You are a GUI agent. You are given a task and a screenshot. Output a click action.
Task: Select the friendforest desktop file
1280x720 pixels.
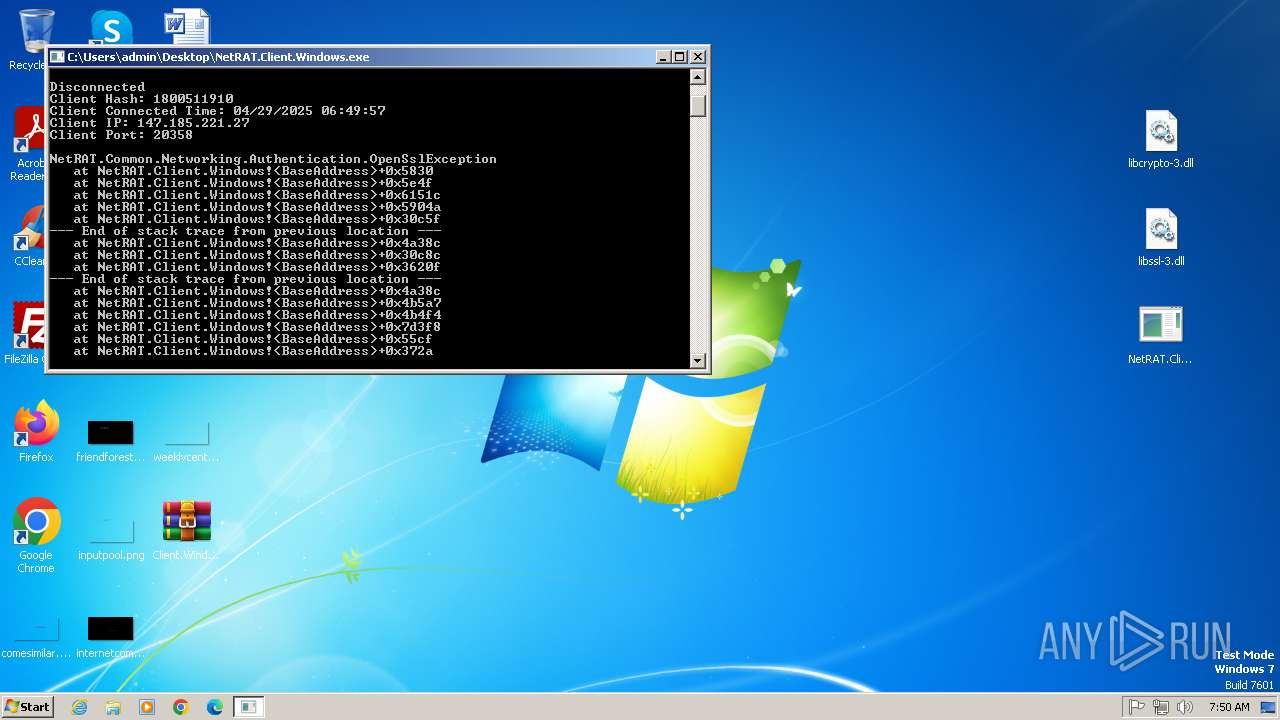(x=110, y=442)
